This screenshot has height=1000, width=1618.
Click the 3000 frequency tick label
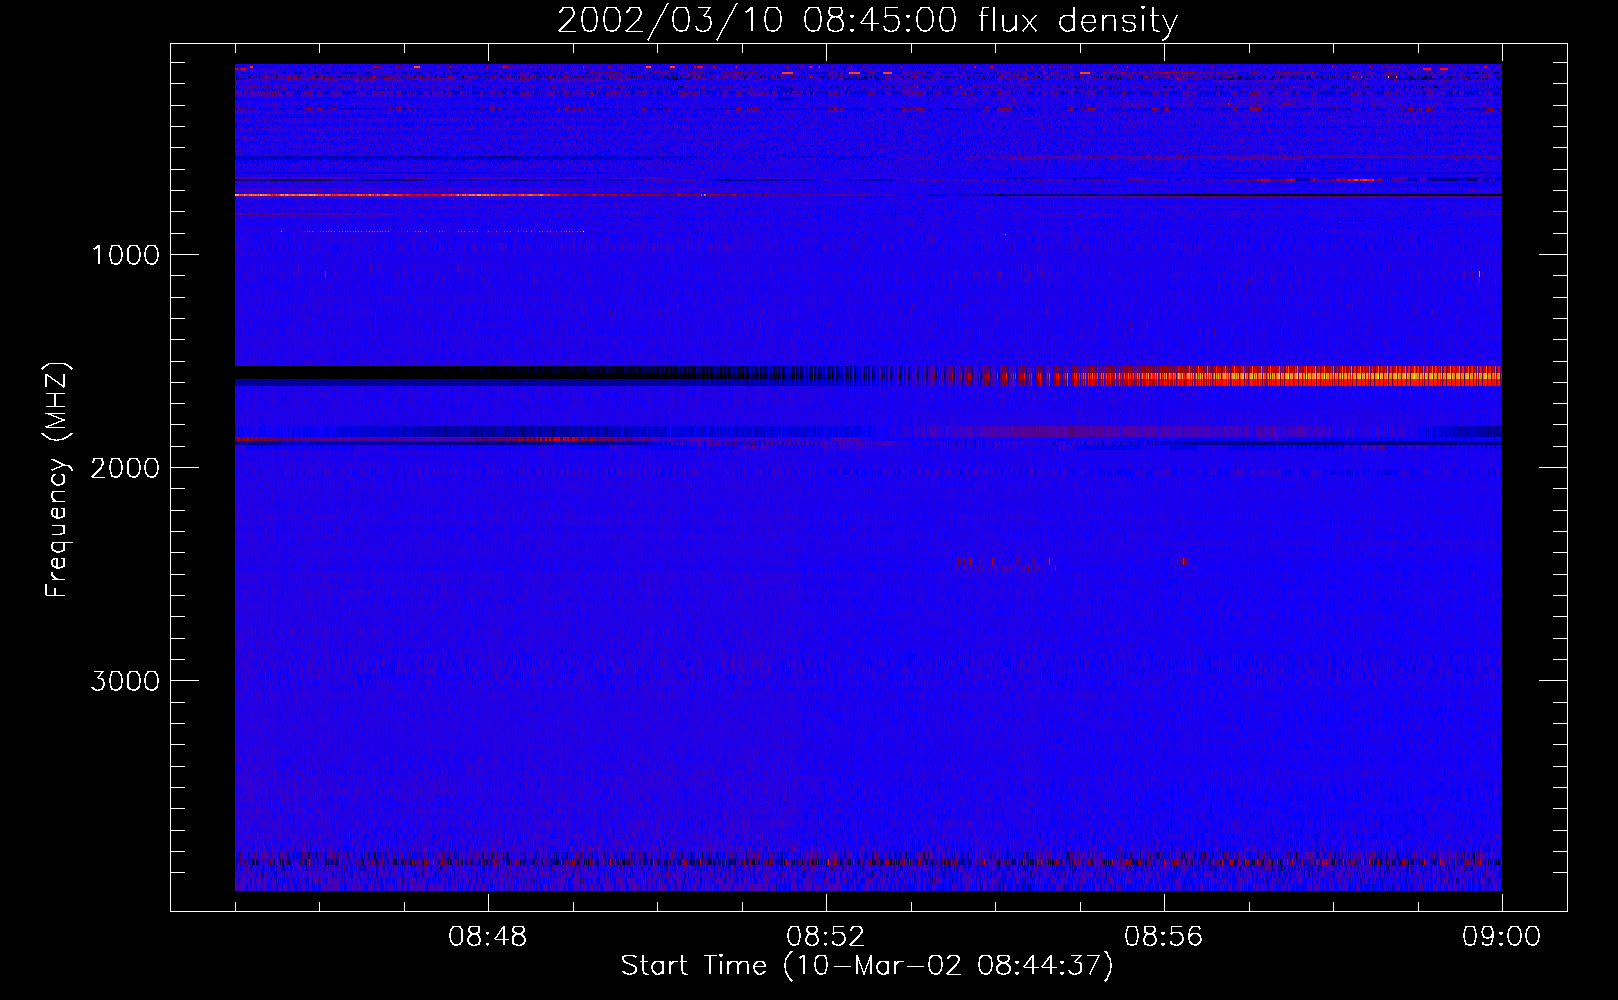click(125, 681)
